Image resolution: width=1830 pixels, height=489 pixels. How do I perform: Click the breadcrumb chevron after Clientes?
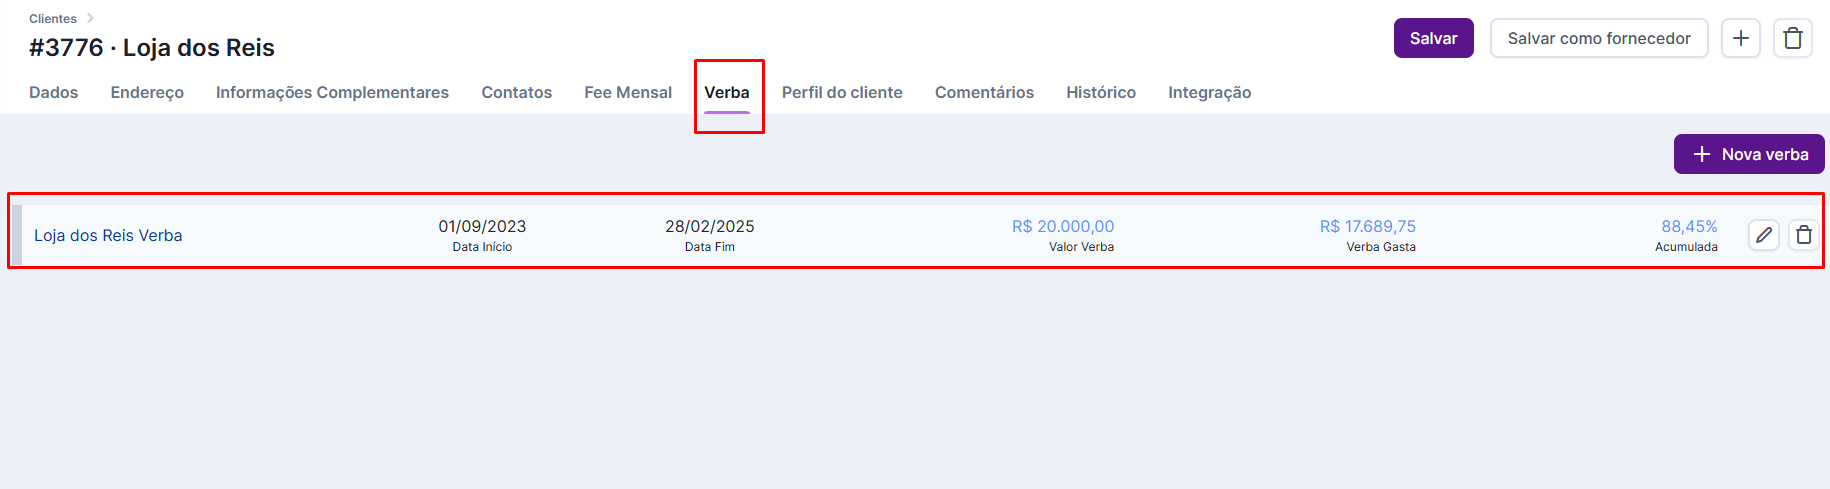click(x=90, y=18)
